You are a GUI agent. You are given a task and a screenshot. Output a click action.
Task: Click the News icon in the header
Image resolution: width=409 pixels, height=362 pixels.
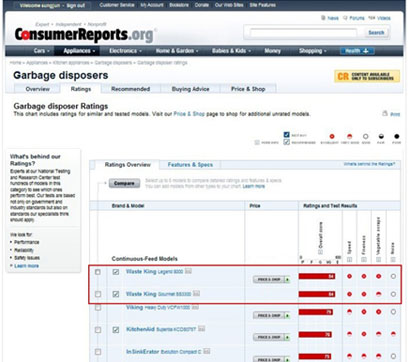(323, 18)
